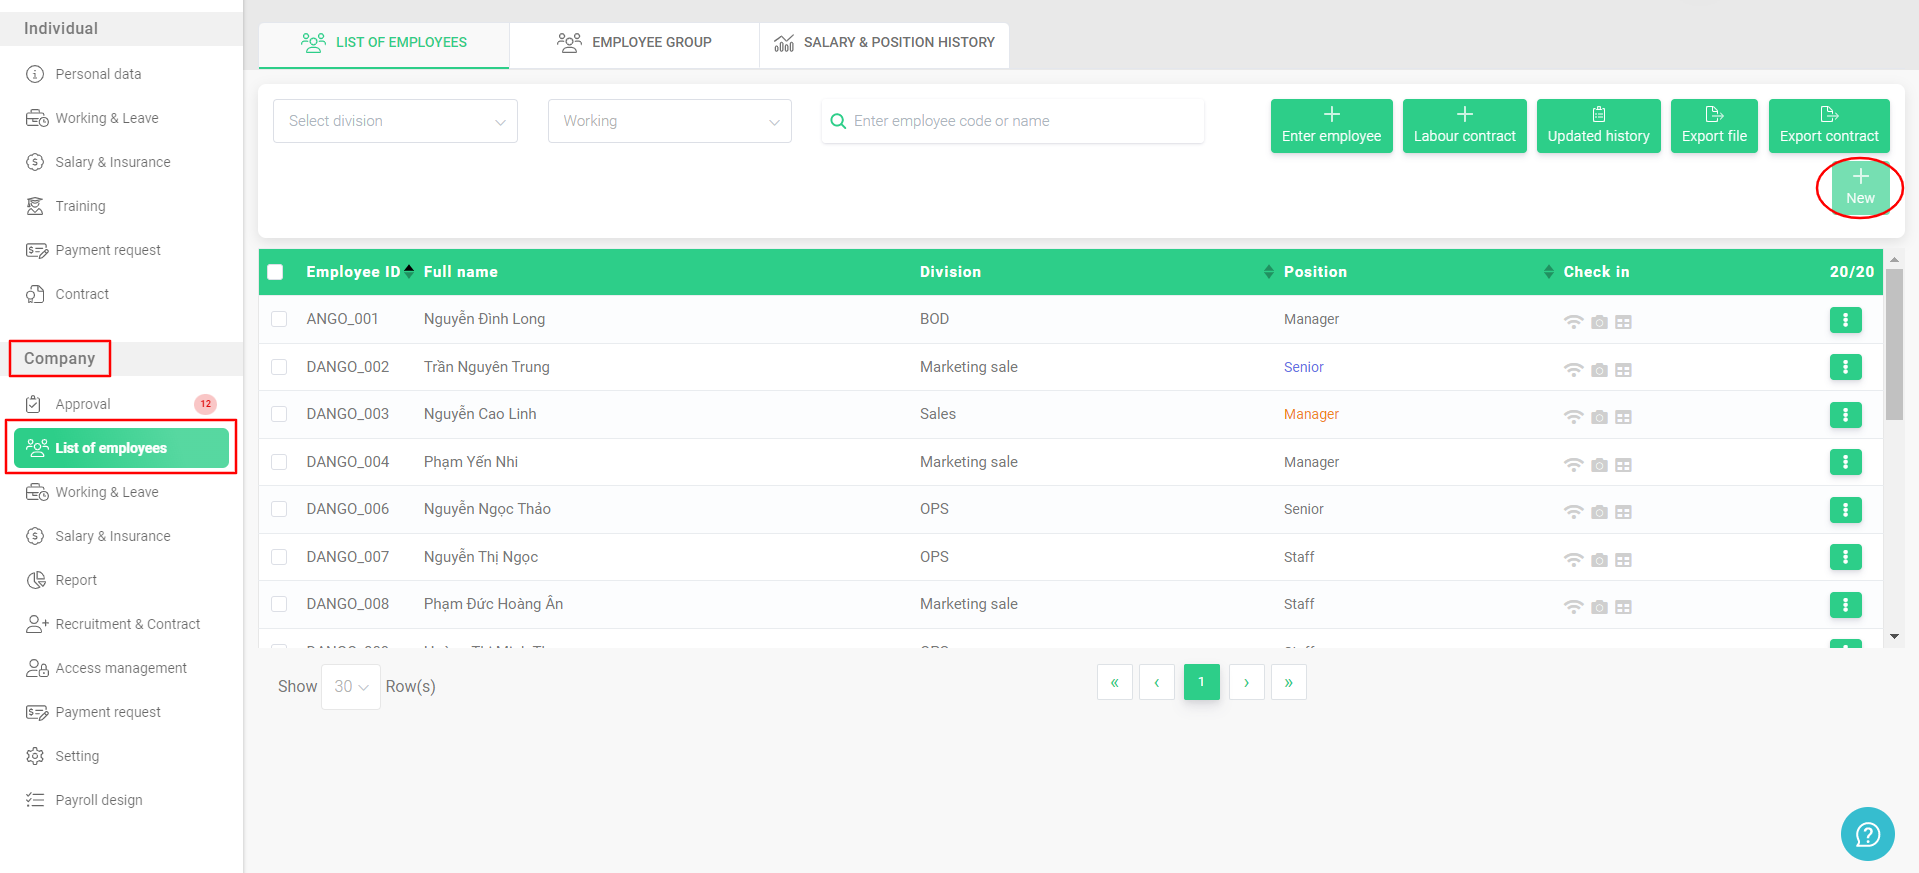Viewport: 1919px width, 873px height.
Task: Open actions menu for Trần Nguyên Trung
Action: pyautogui.click(x=1845, y=367)
